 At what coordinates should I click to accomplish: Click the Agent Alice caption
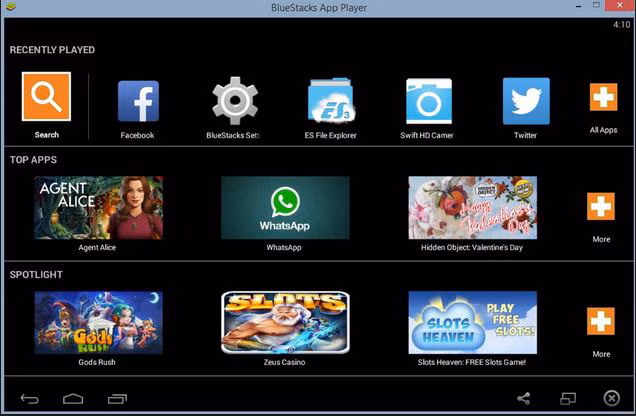(x=97, y=247)
